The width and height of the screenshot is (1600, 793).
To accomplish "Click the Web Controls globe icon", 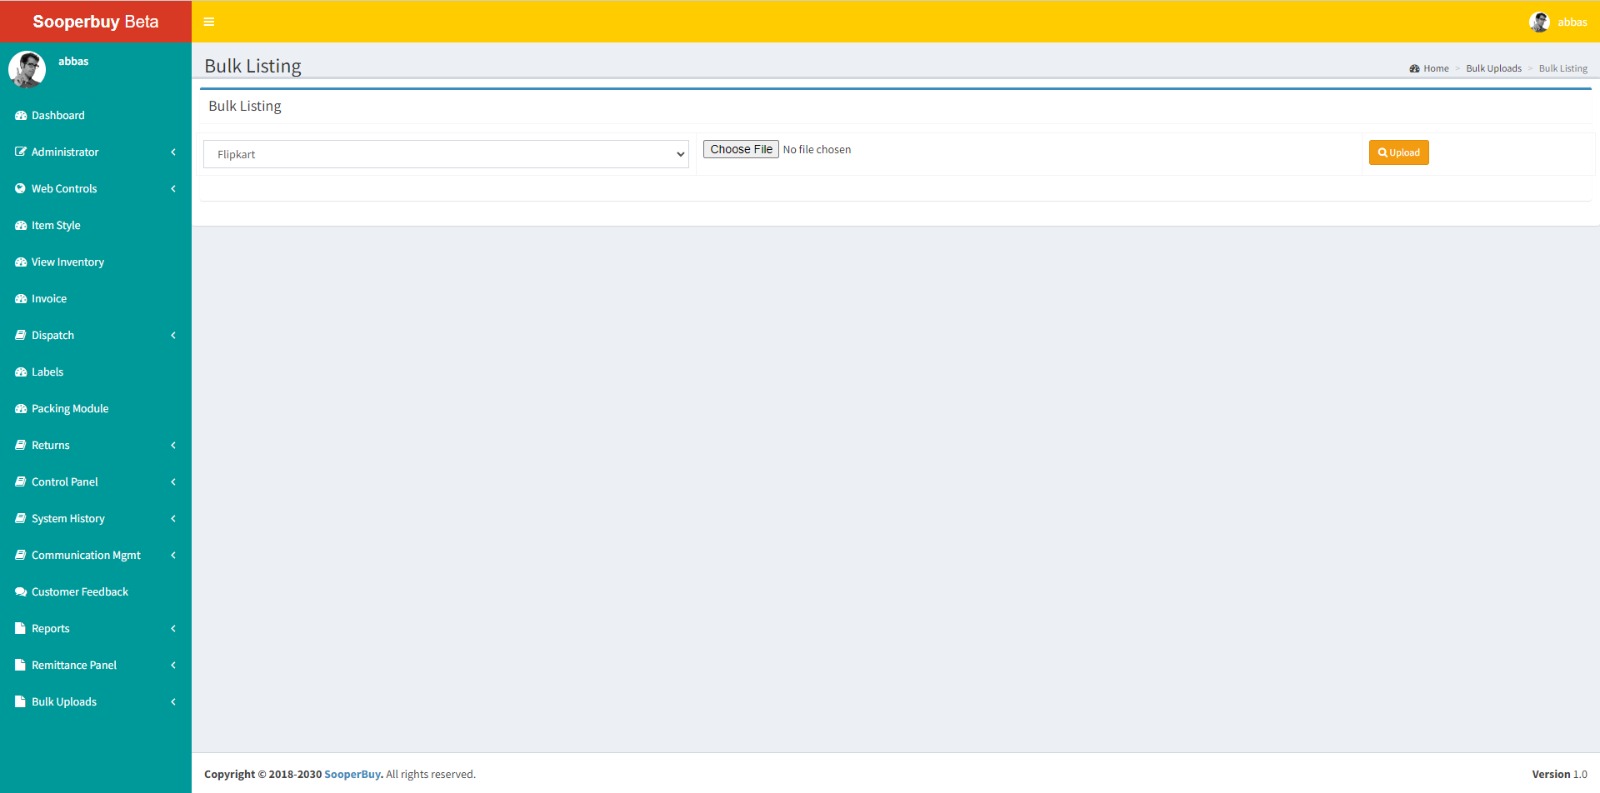I will 21,189.
